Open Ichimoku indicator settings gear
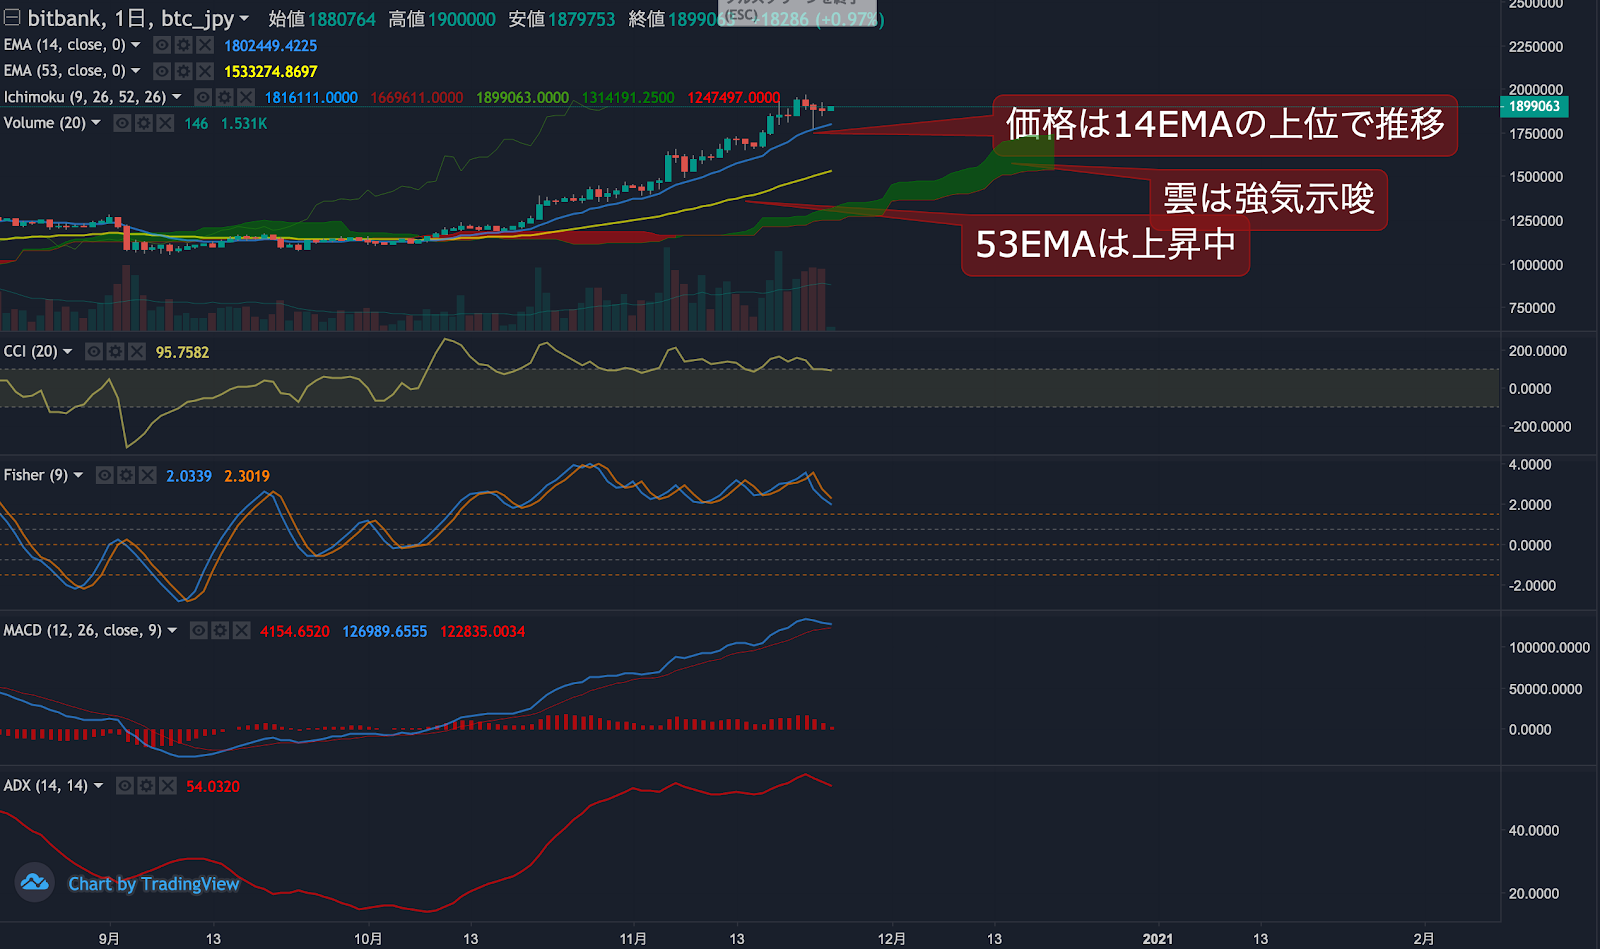 [224, 97]
